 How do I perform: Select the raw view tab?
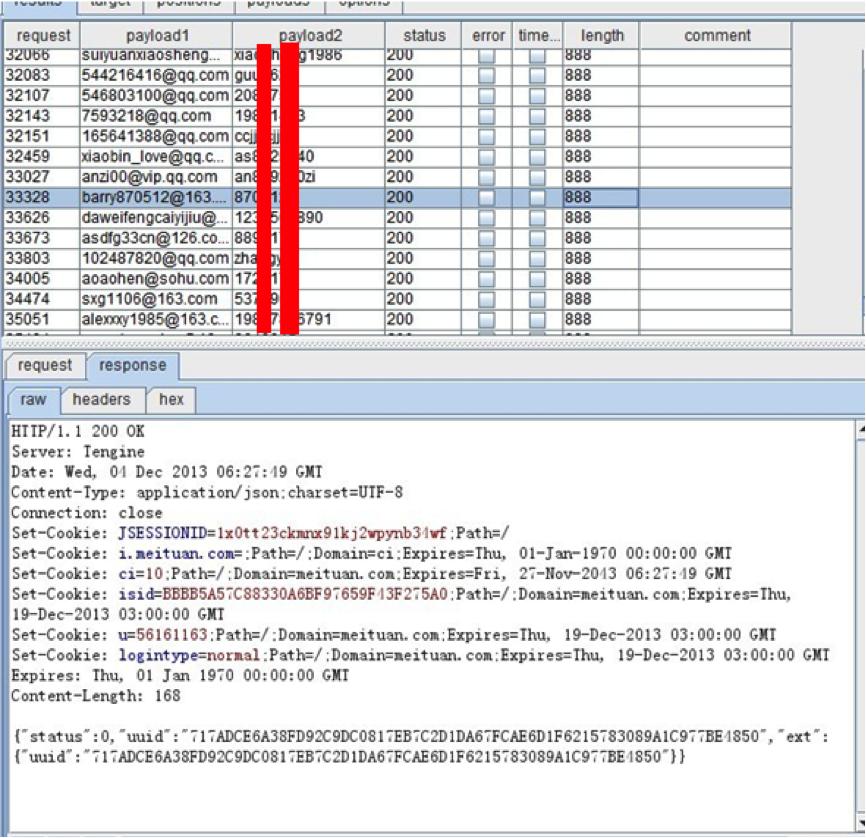(33, 400)
